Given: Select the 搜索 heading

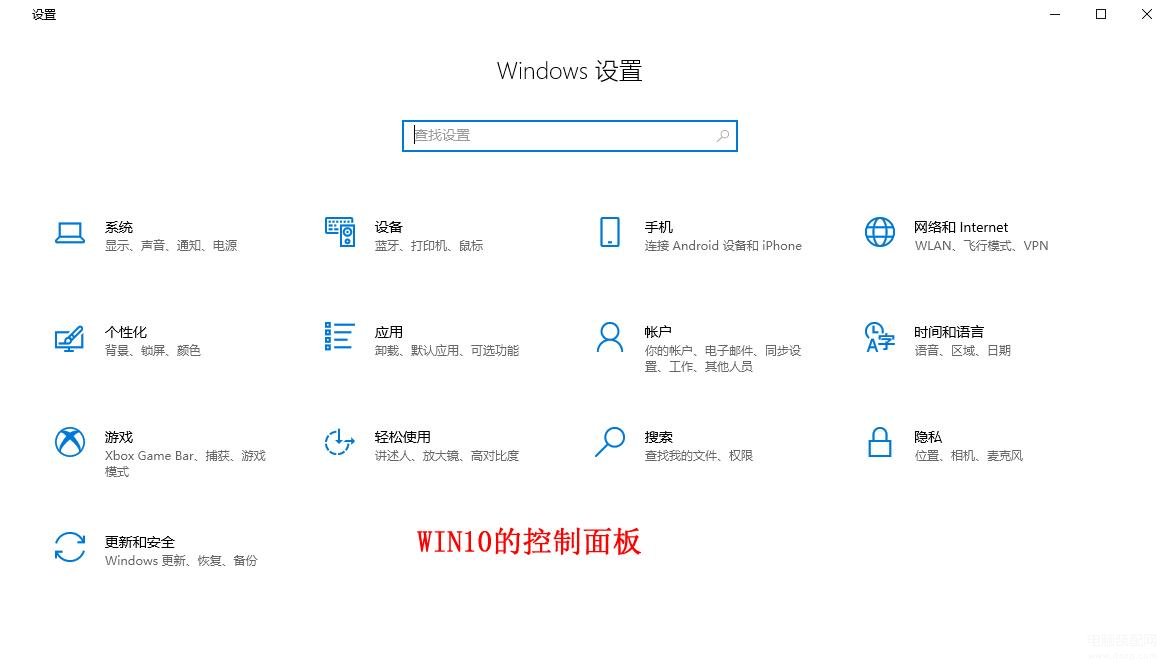Looking at the screenshot, I should [659, 437].
